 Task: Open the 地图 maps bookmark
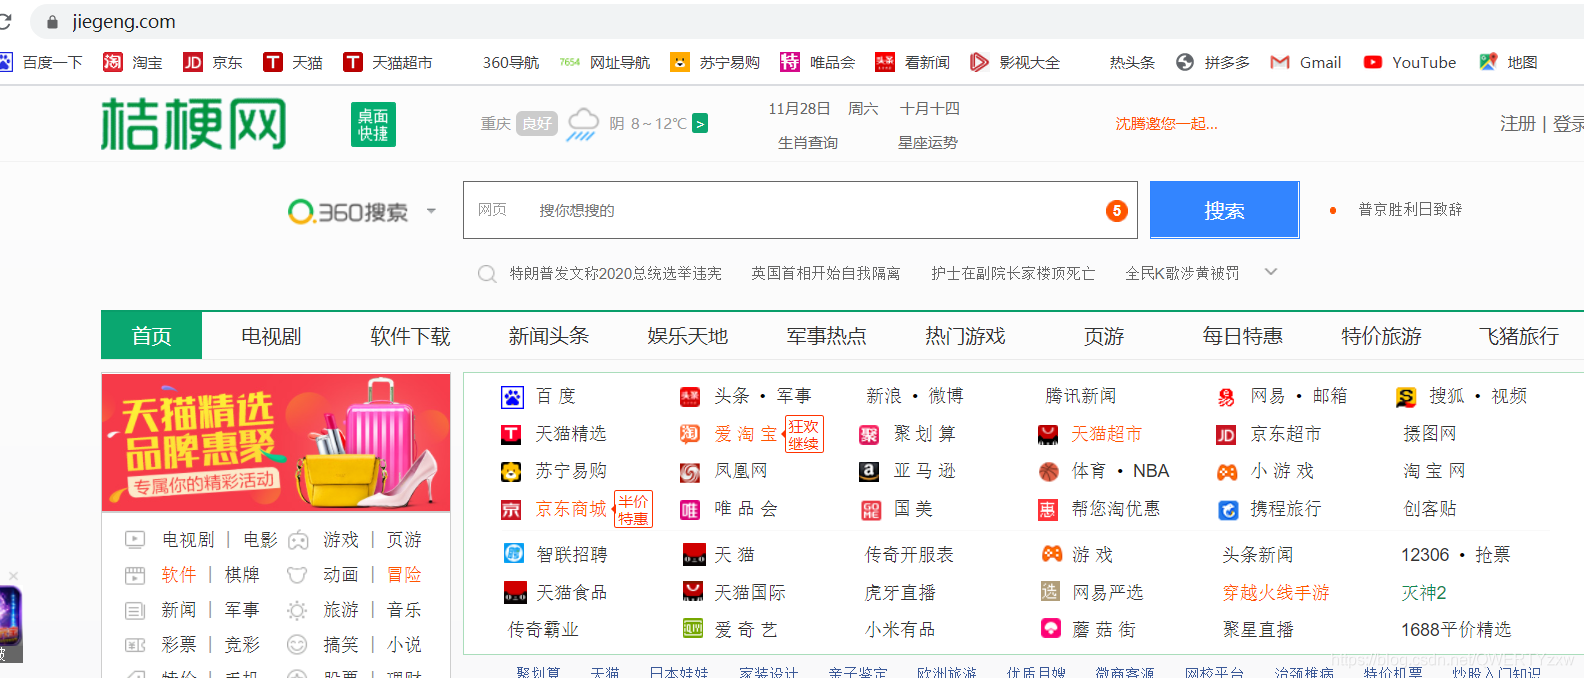(x=1509, y=62)
